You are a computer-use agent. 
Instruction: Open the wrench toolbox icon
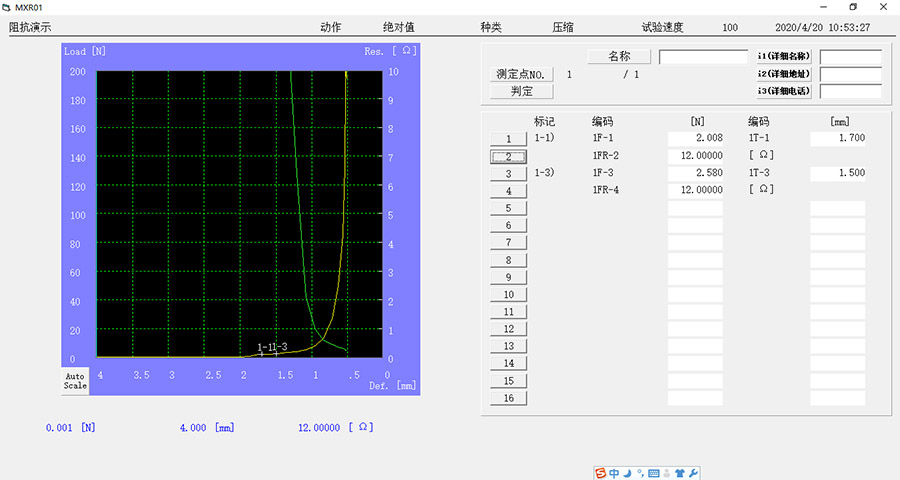pos(693,473)
